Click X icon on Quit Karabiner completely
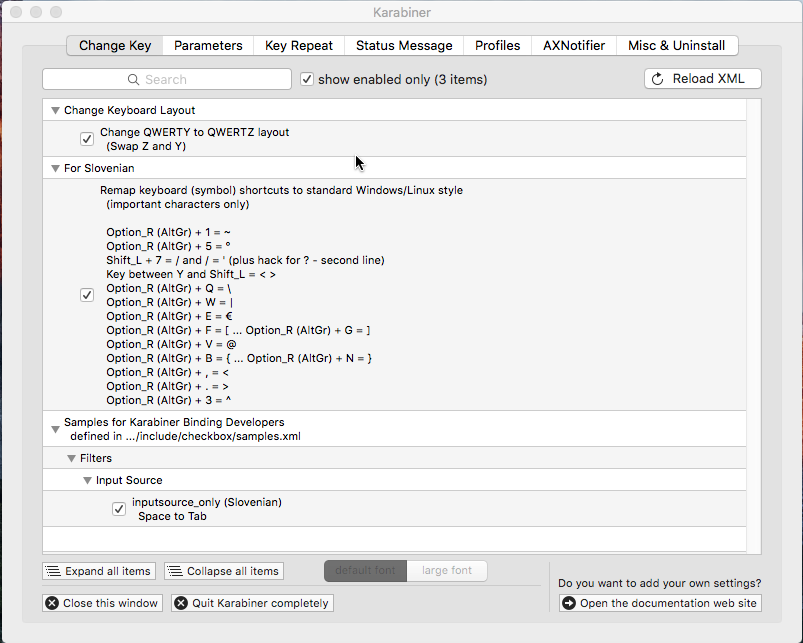The width and height of the screenshot is (803, 643). click(x=181, y=603)
